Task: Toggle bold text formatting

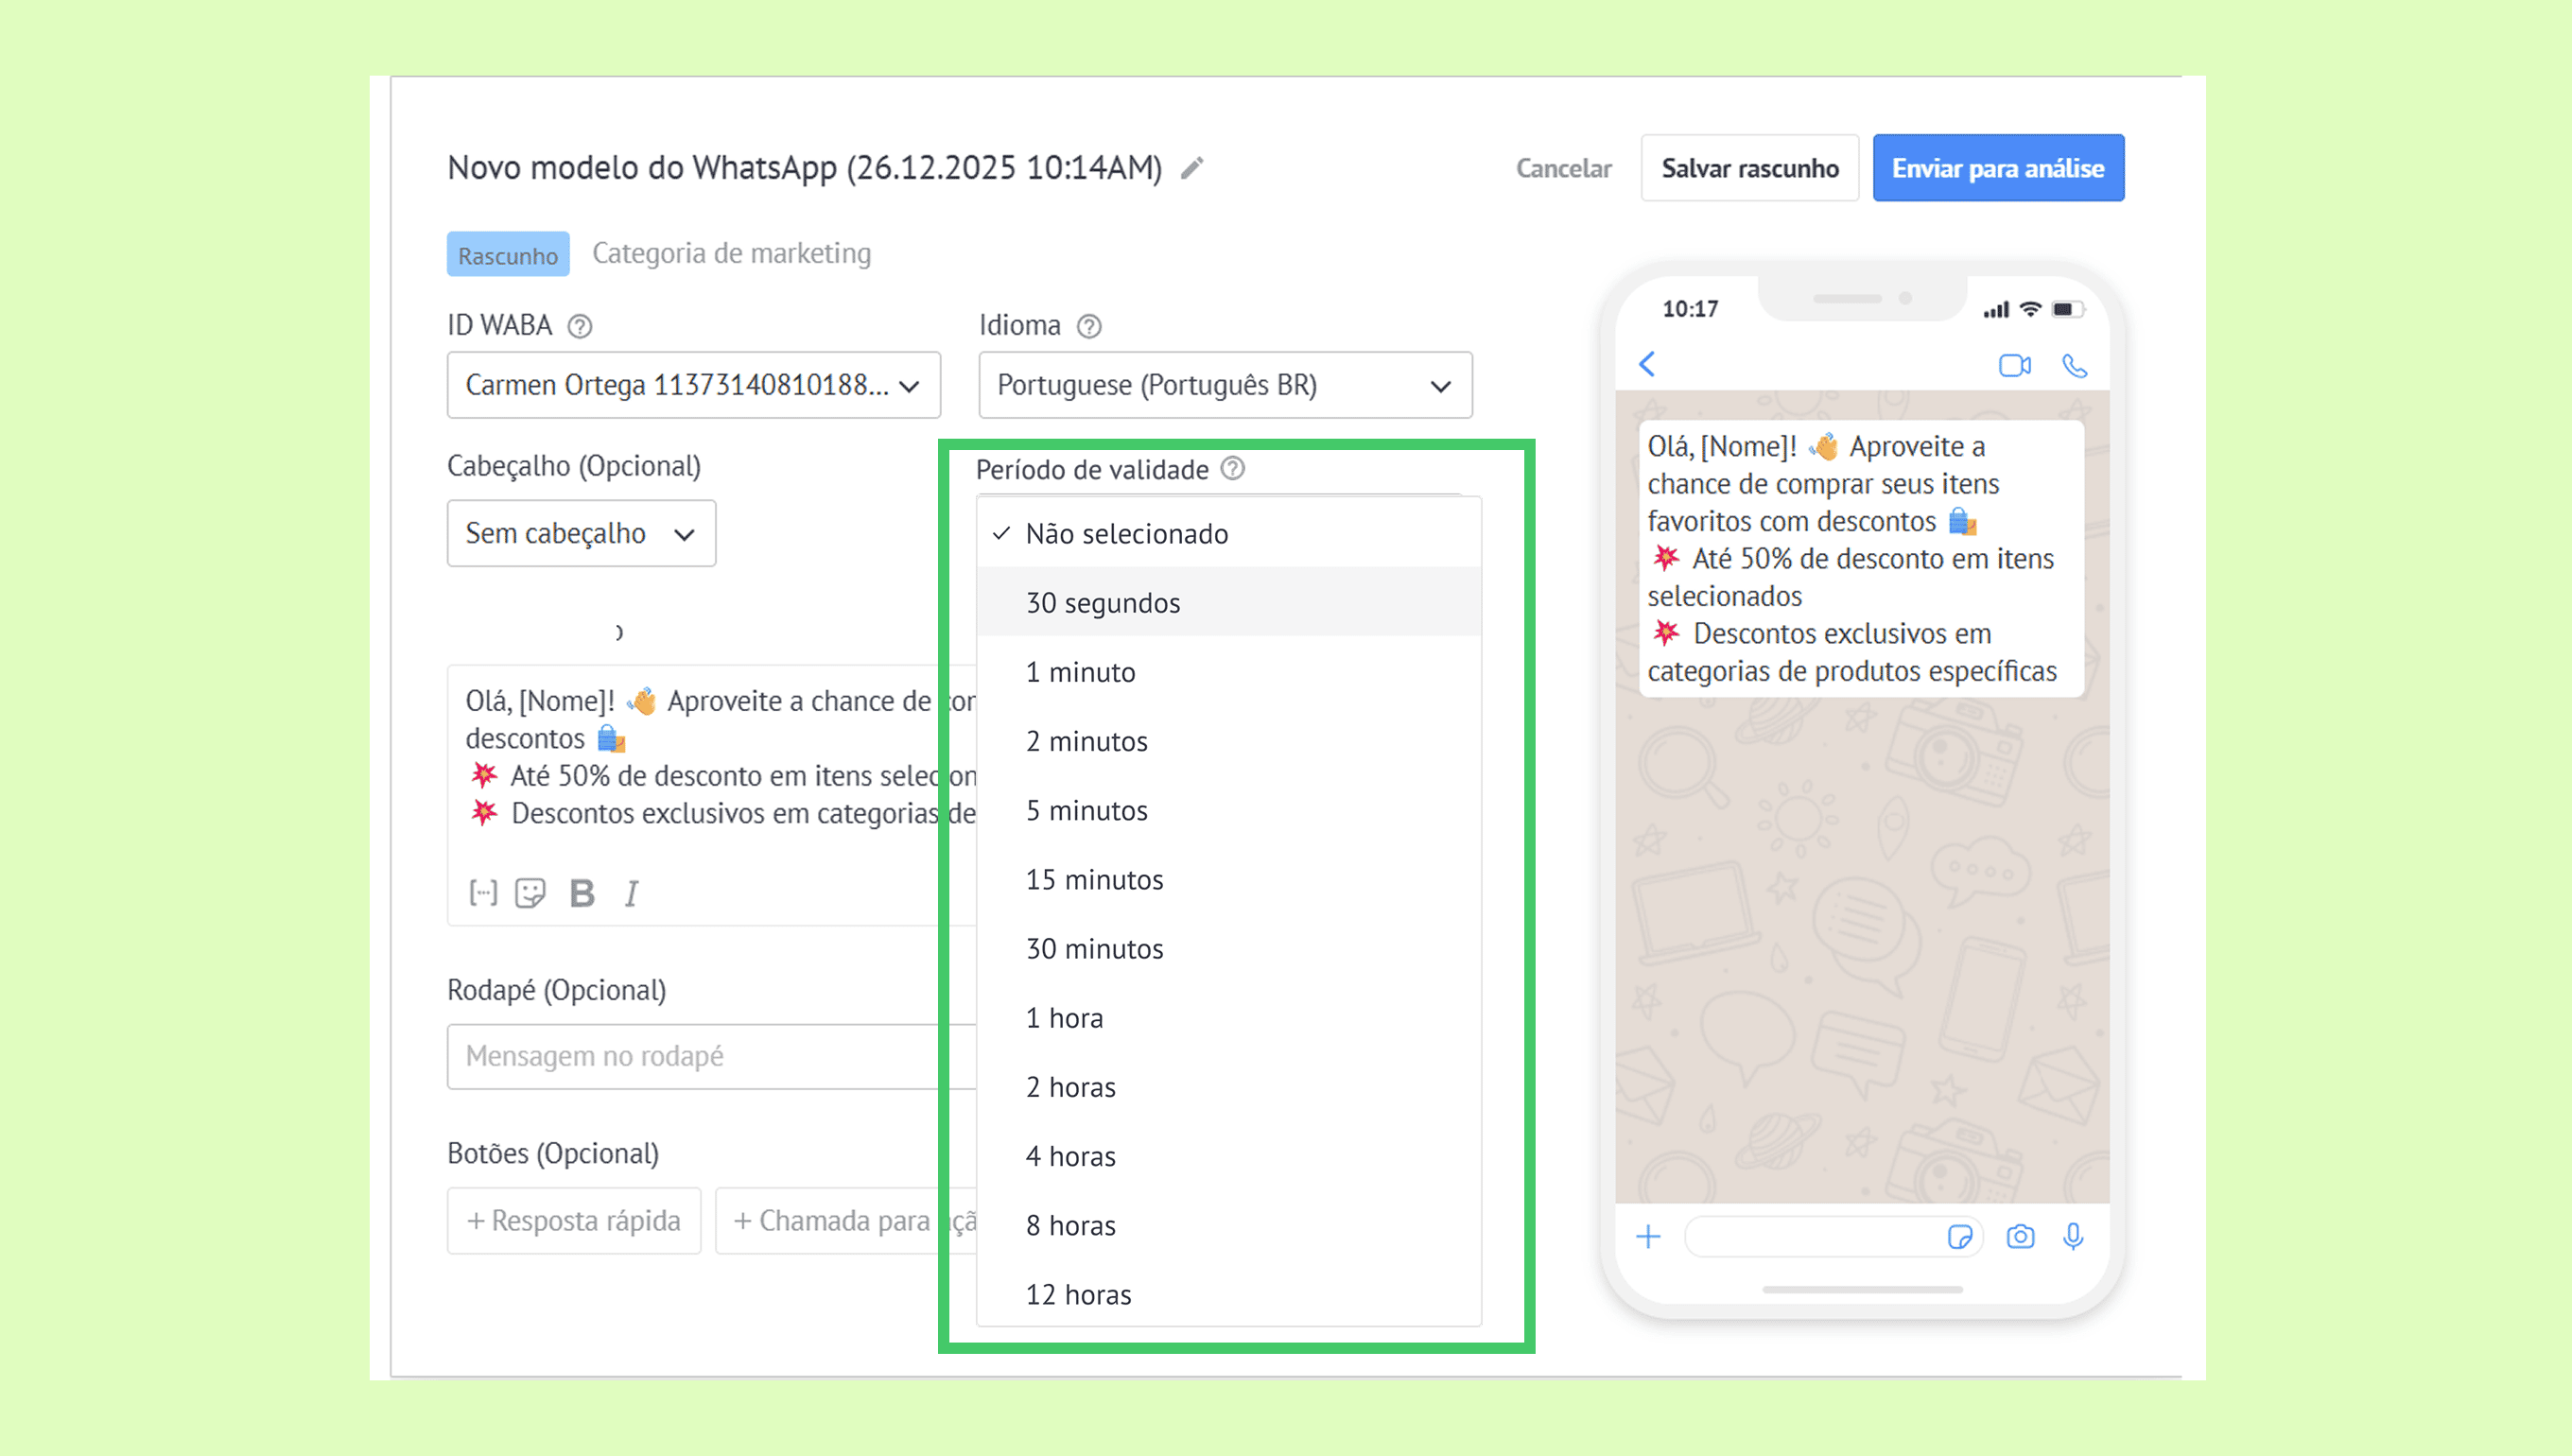Action: (582, 892)
